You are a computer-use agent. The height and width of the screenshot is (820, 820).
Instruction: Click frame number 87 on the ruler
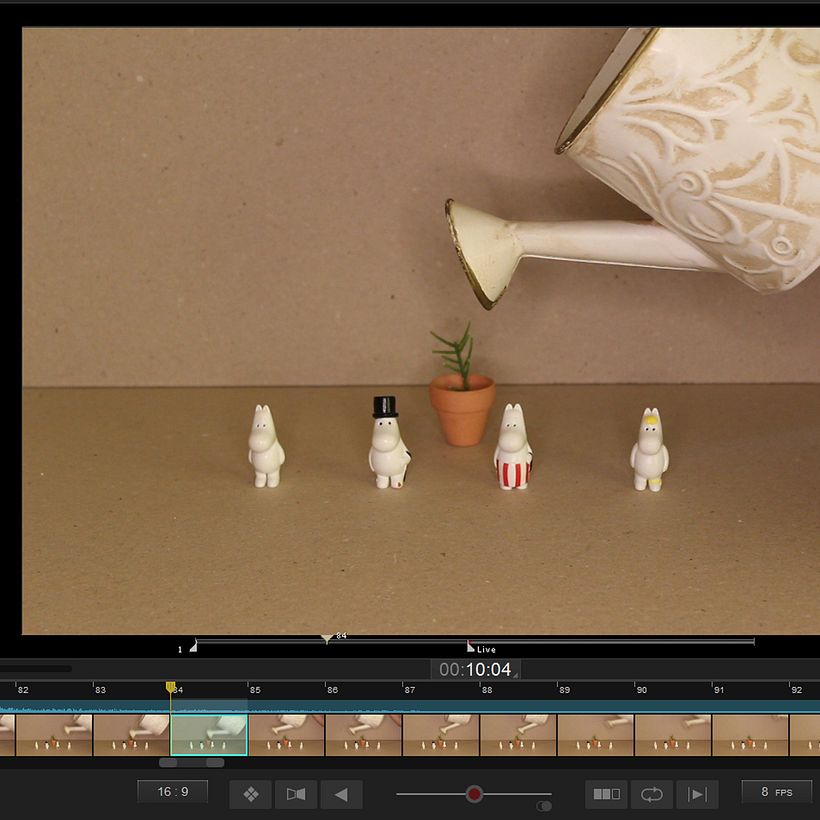tap(410, 690)
